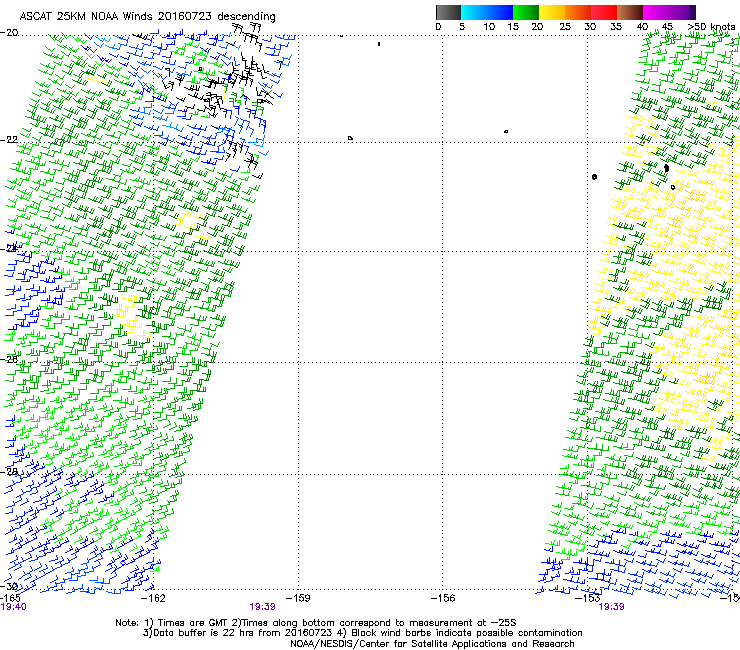Click the legend tick label 25
The height and width of the screenshot is (650, 740).
click(x=565, y=27)
